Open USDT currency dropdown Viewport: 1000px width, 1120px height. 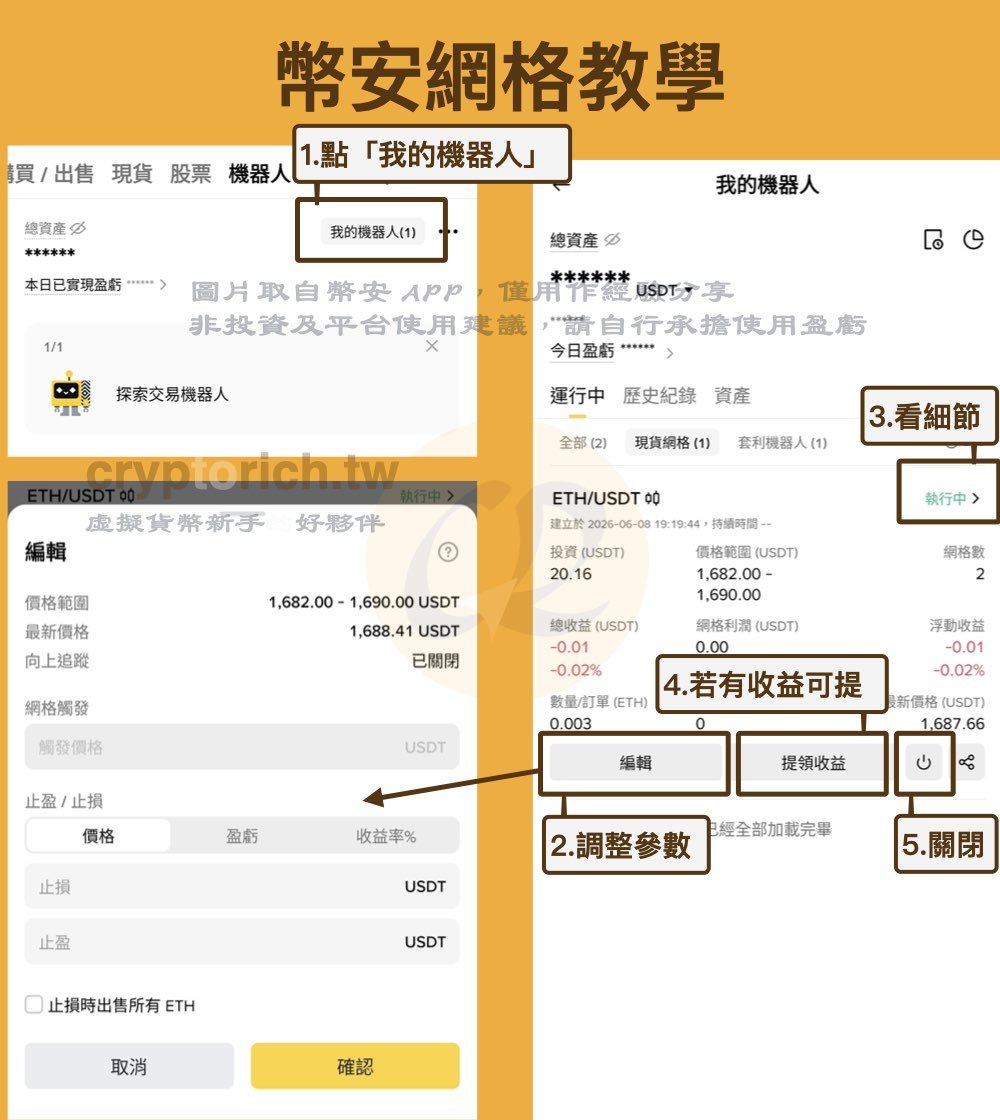(x=664, y=290)
